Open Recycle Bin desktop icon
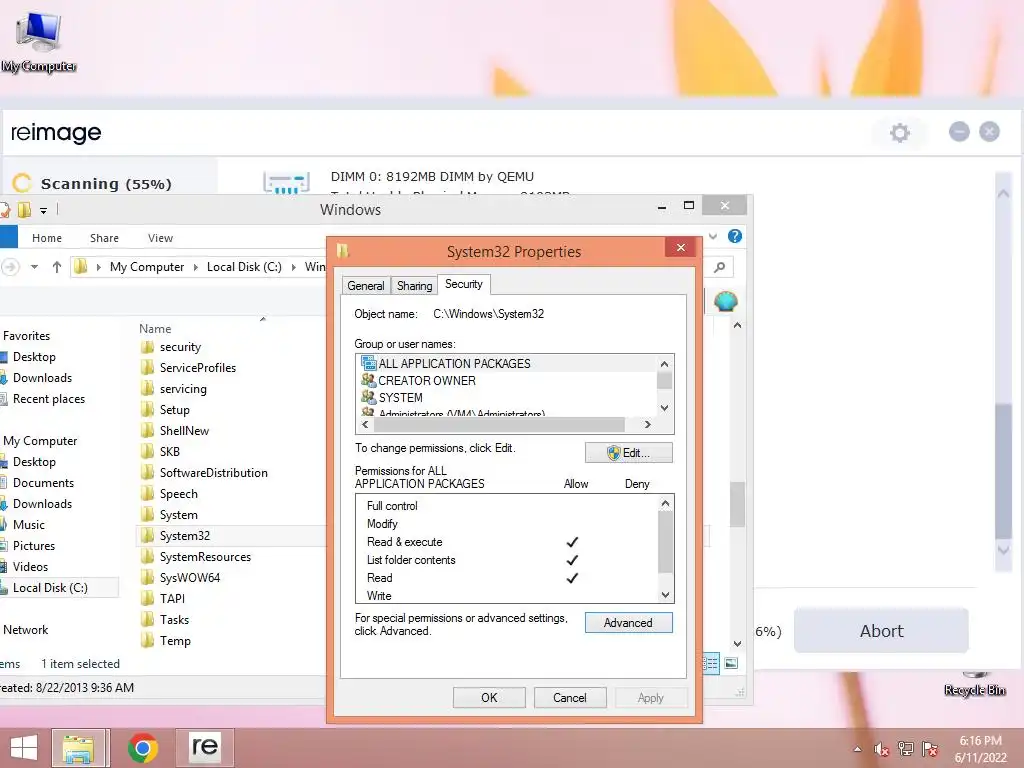 click(x=974, y=684)
